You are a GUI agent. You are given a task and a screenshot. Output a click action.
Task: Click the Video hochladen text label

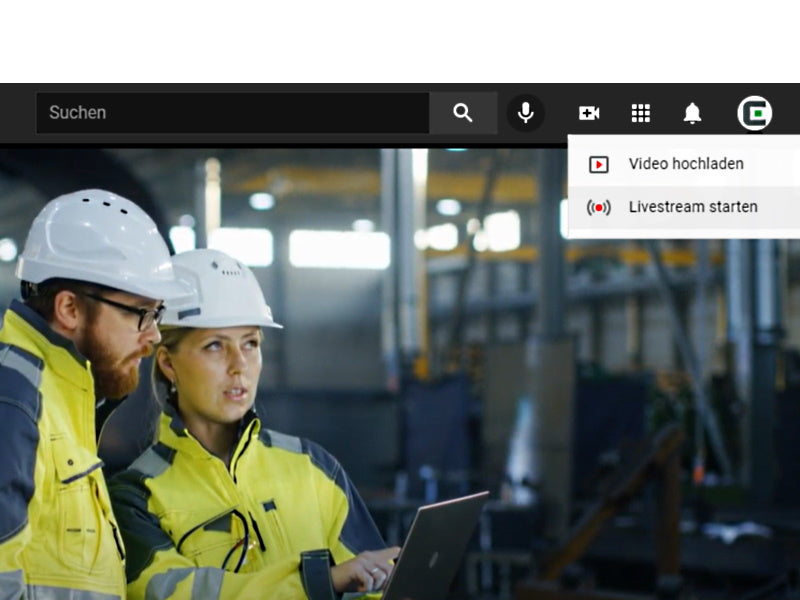tap(686, 164)
